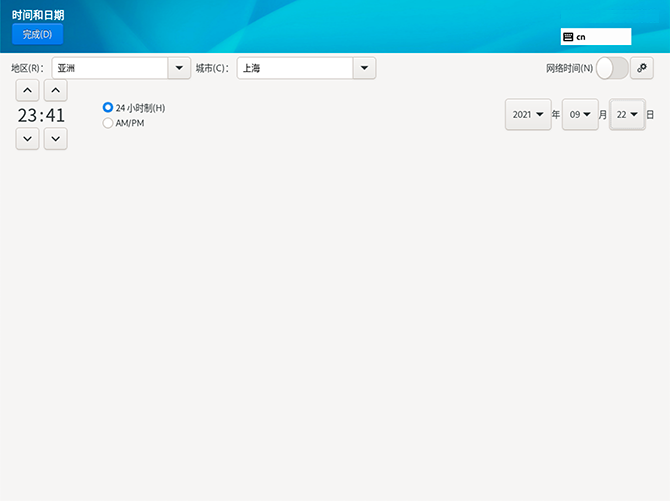Expand the 地区 region dropdown arrow

(x=179, y=68)
